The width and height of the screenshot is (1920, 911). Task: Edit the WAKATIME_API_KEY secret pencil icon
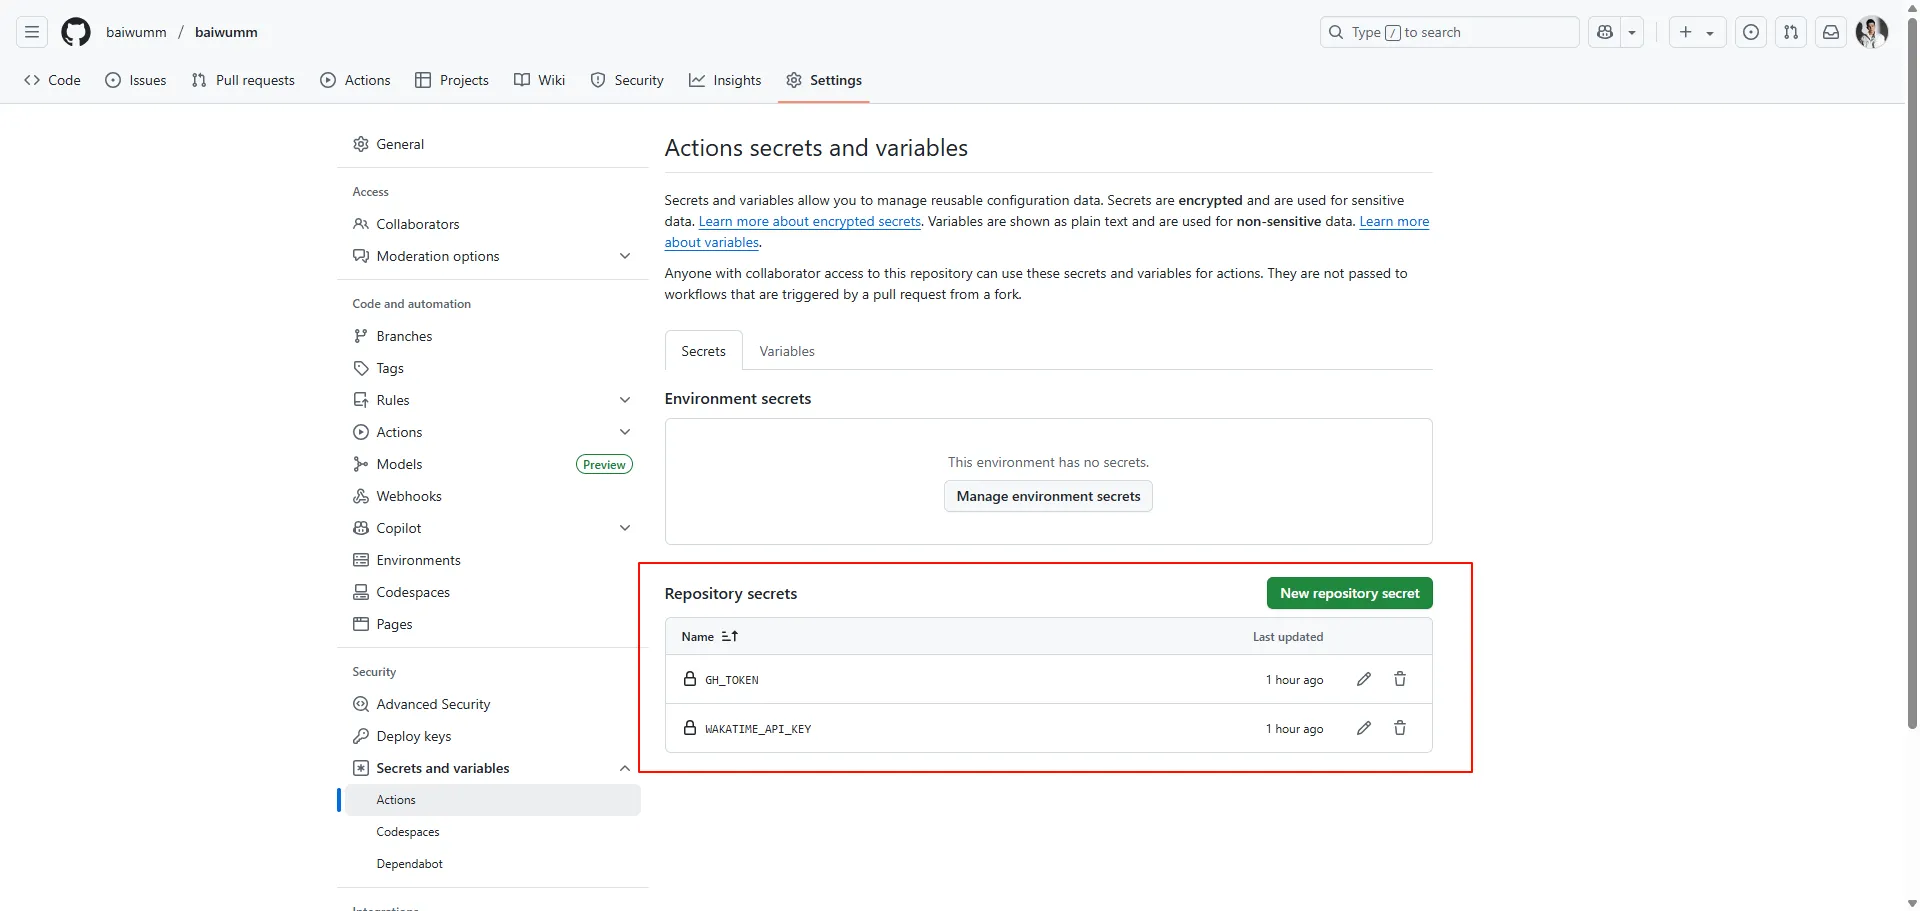[x=1364, y=728]
